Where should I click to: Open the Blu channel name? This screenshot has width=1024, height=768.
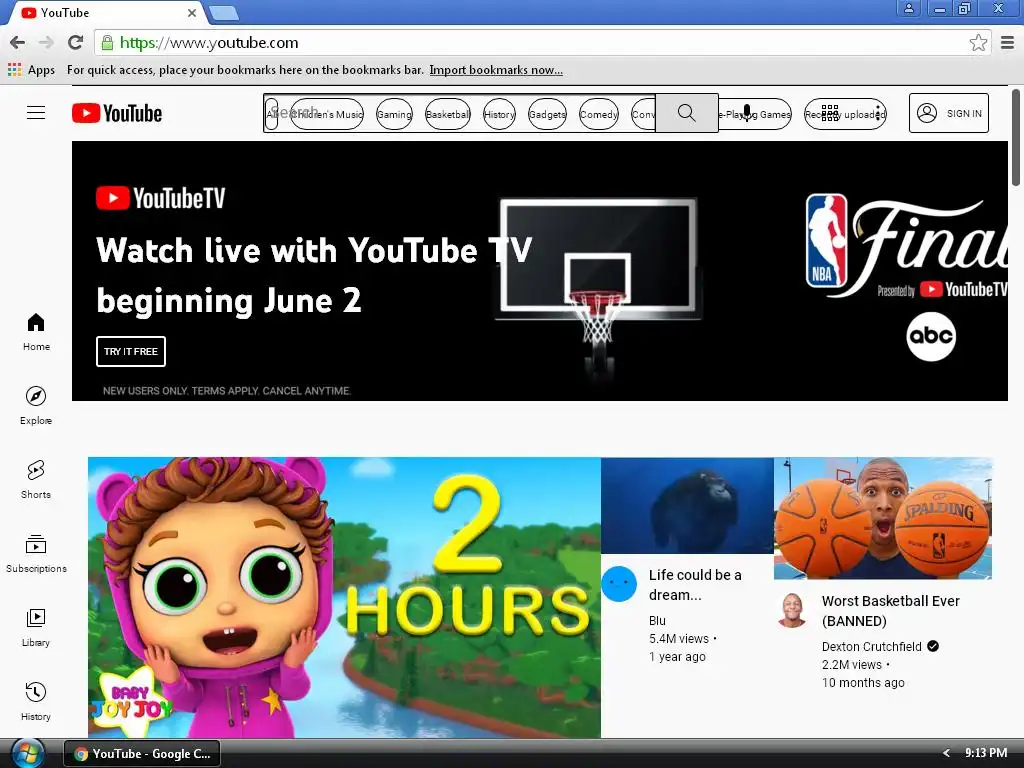(x=657, y=620)
